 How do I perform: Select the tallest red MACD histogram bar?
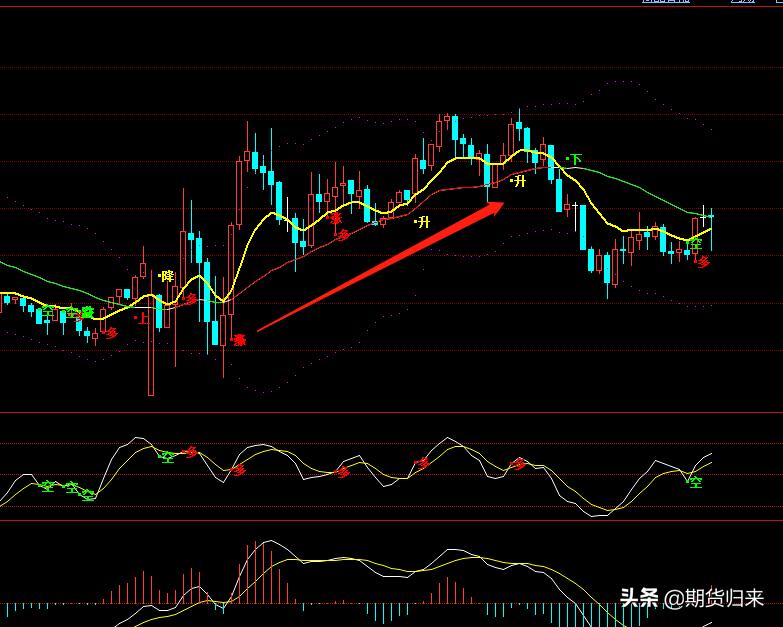point(255,573)
